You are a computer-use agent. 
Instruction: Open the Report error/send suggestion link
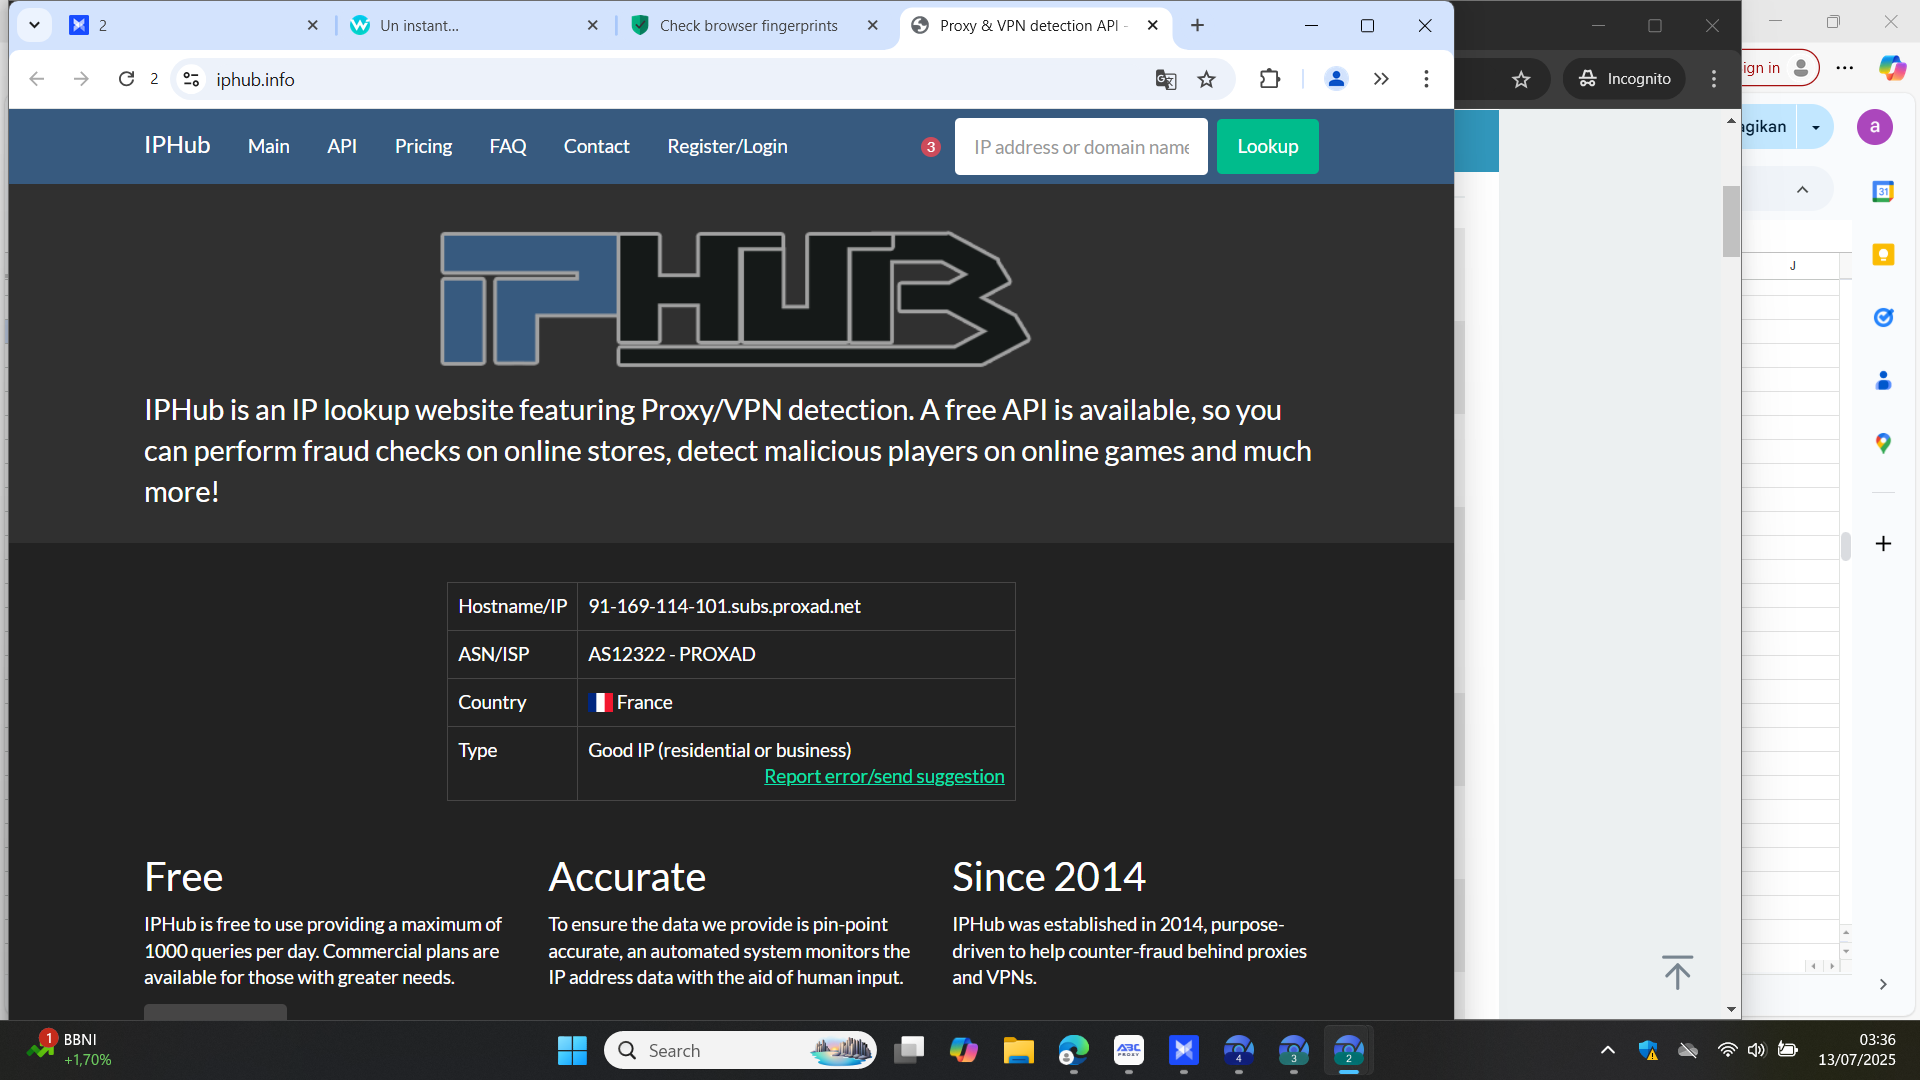(x=884, y=777)
